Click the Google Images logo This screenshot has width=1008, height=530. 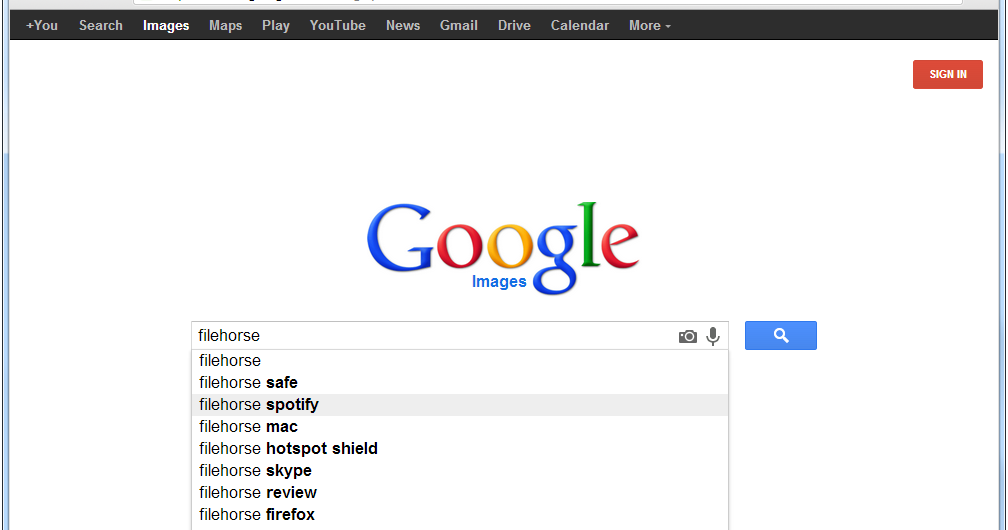click(x=502, y=248)
